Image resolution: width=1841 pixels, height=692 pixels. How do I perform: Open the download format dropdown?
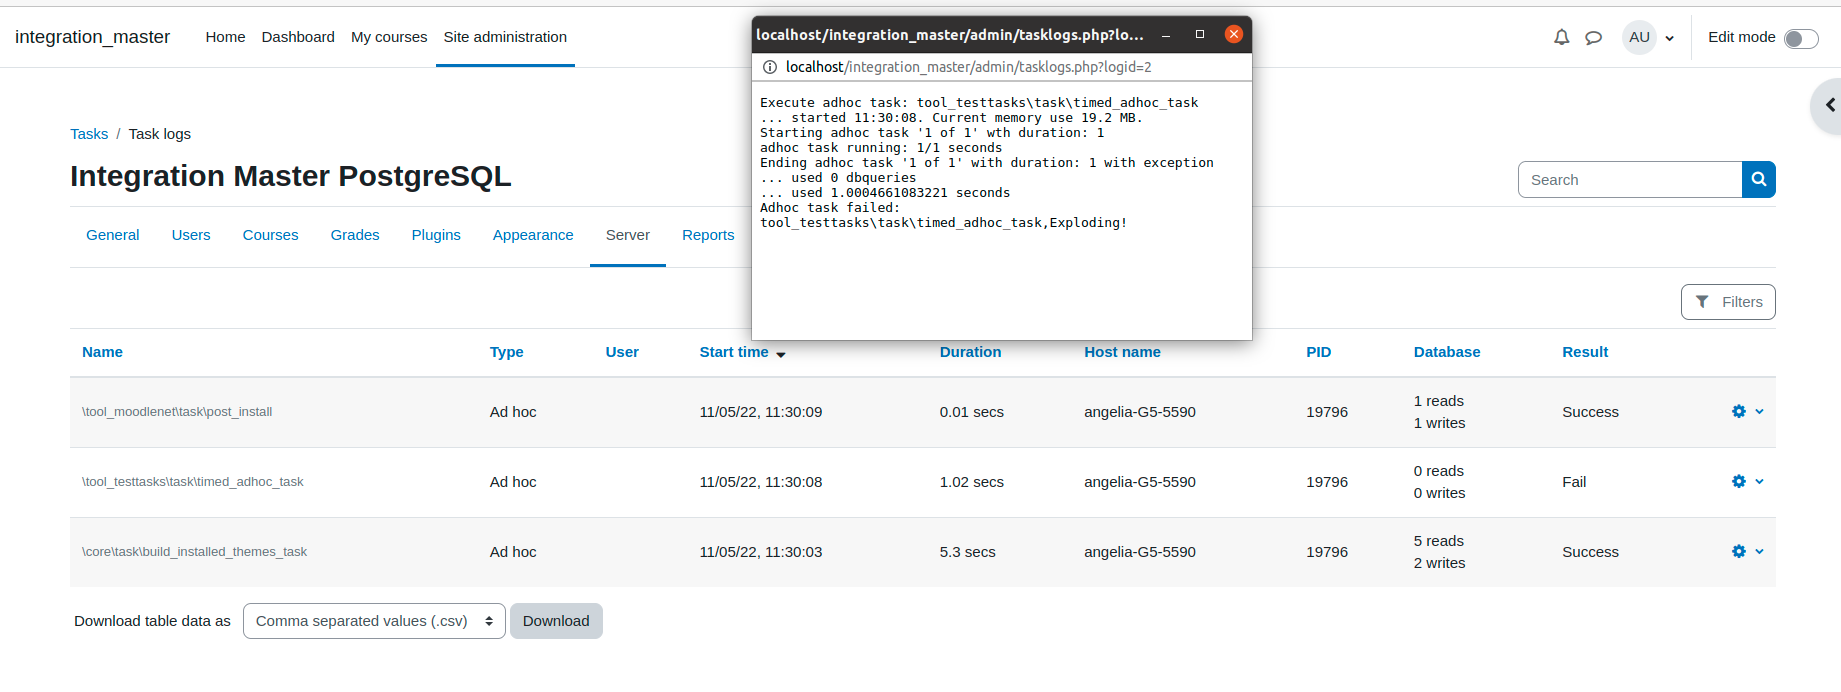point(374,621)
